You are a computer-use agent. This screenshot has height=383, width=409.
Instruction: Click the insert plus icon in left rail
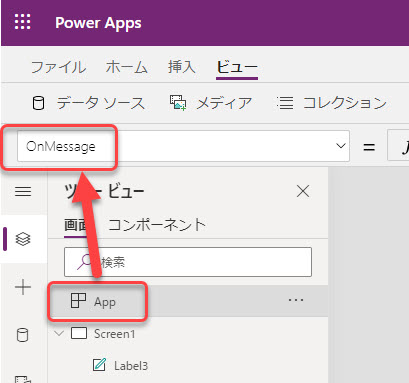click(23, 287)
